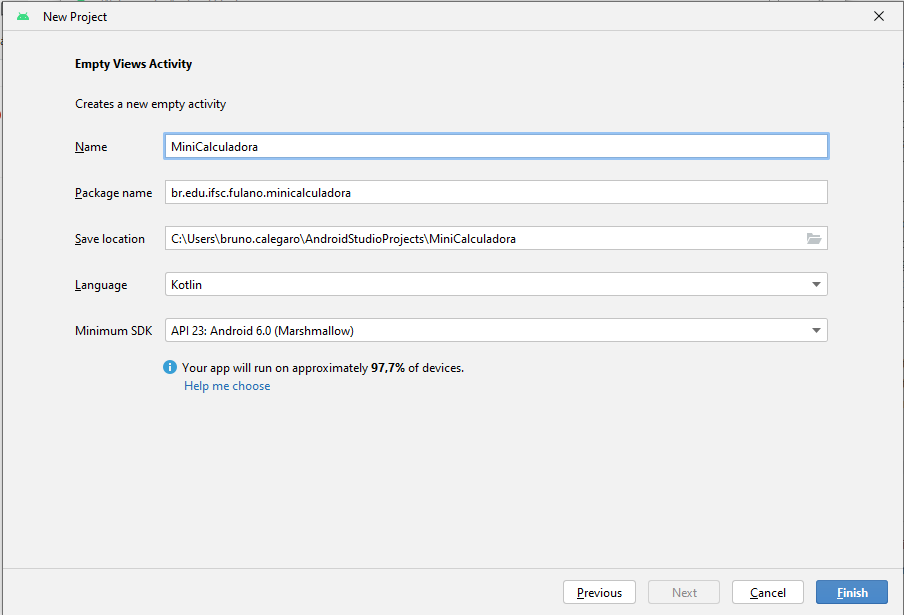Image resolution: width=904 pixels, height=615 pixels.
Task: Browse for save location folder icon
Action: [x=814, y=239]
